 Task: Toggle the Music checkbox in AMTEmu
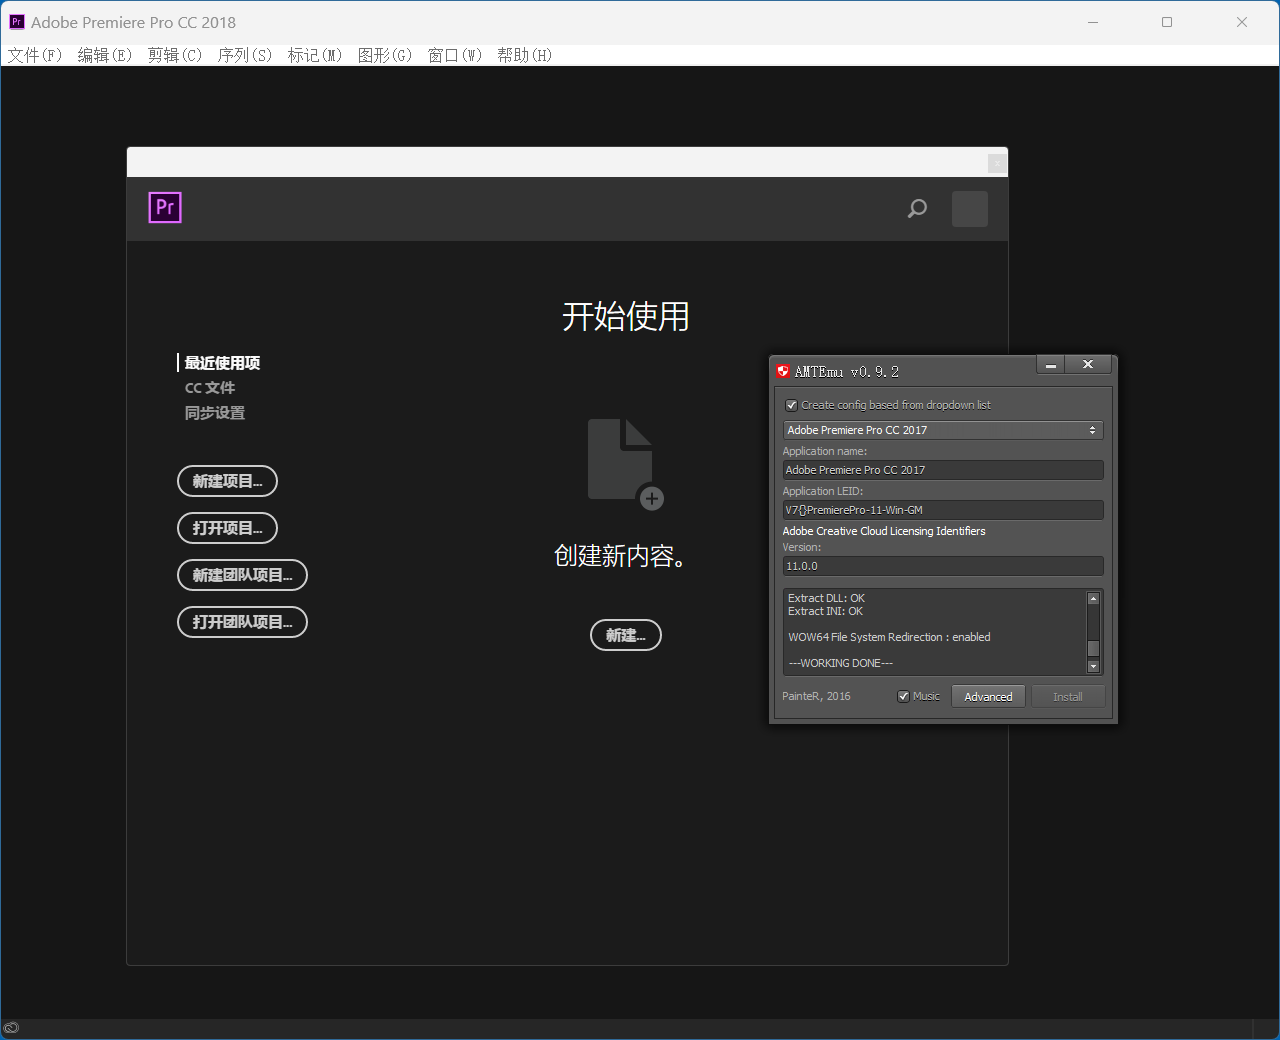(x=903, y=697)
